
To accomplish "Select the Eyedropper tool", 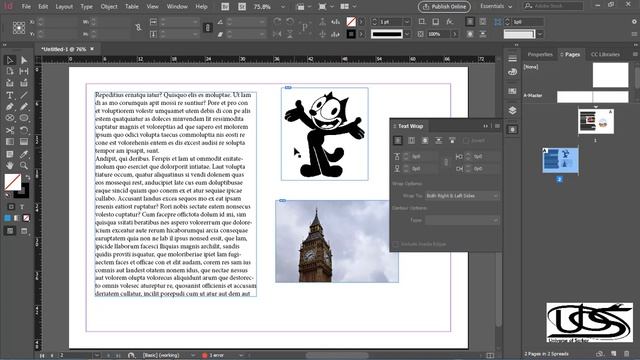I will [x=24, y=154].
